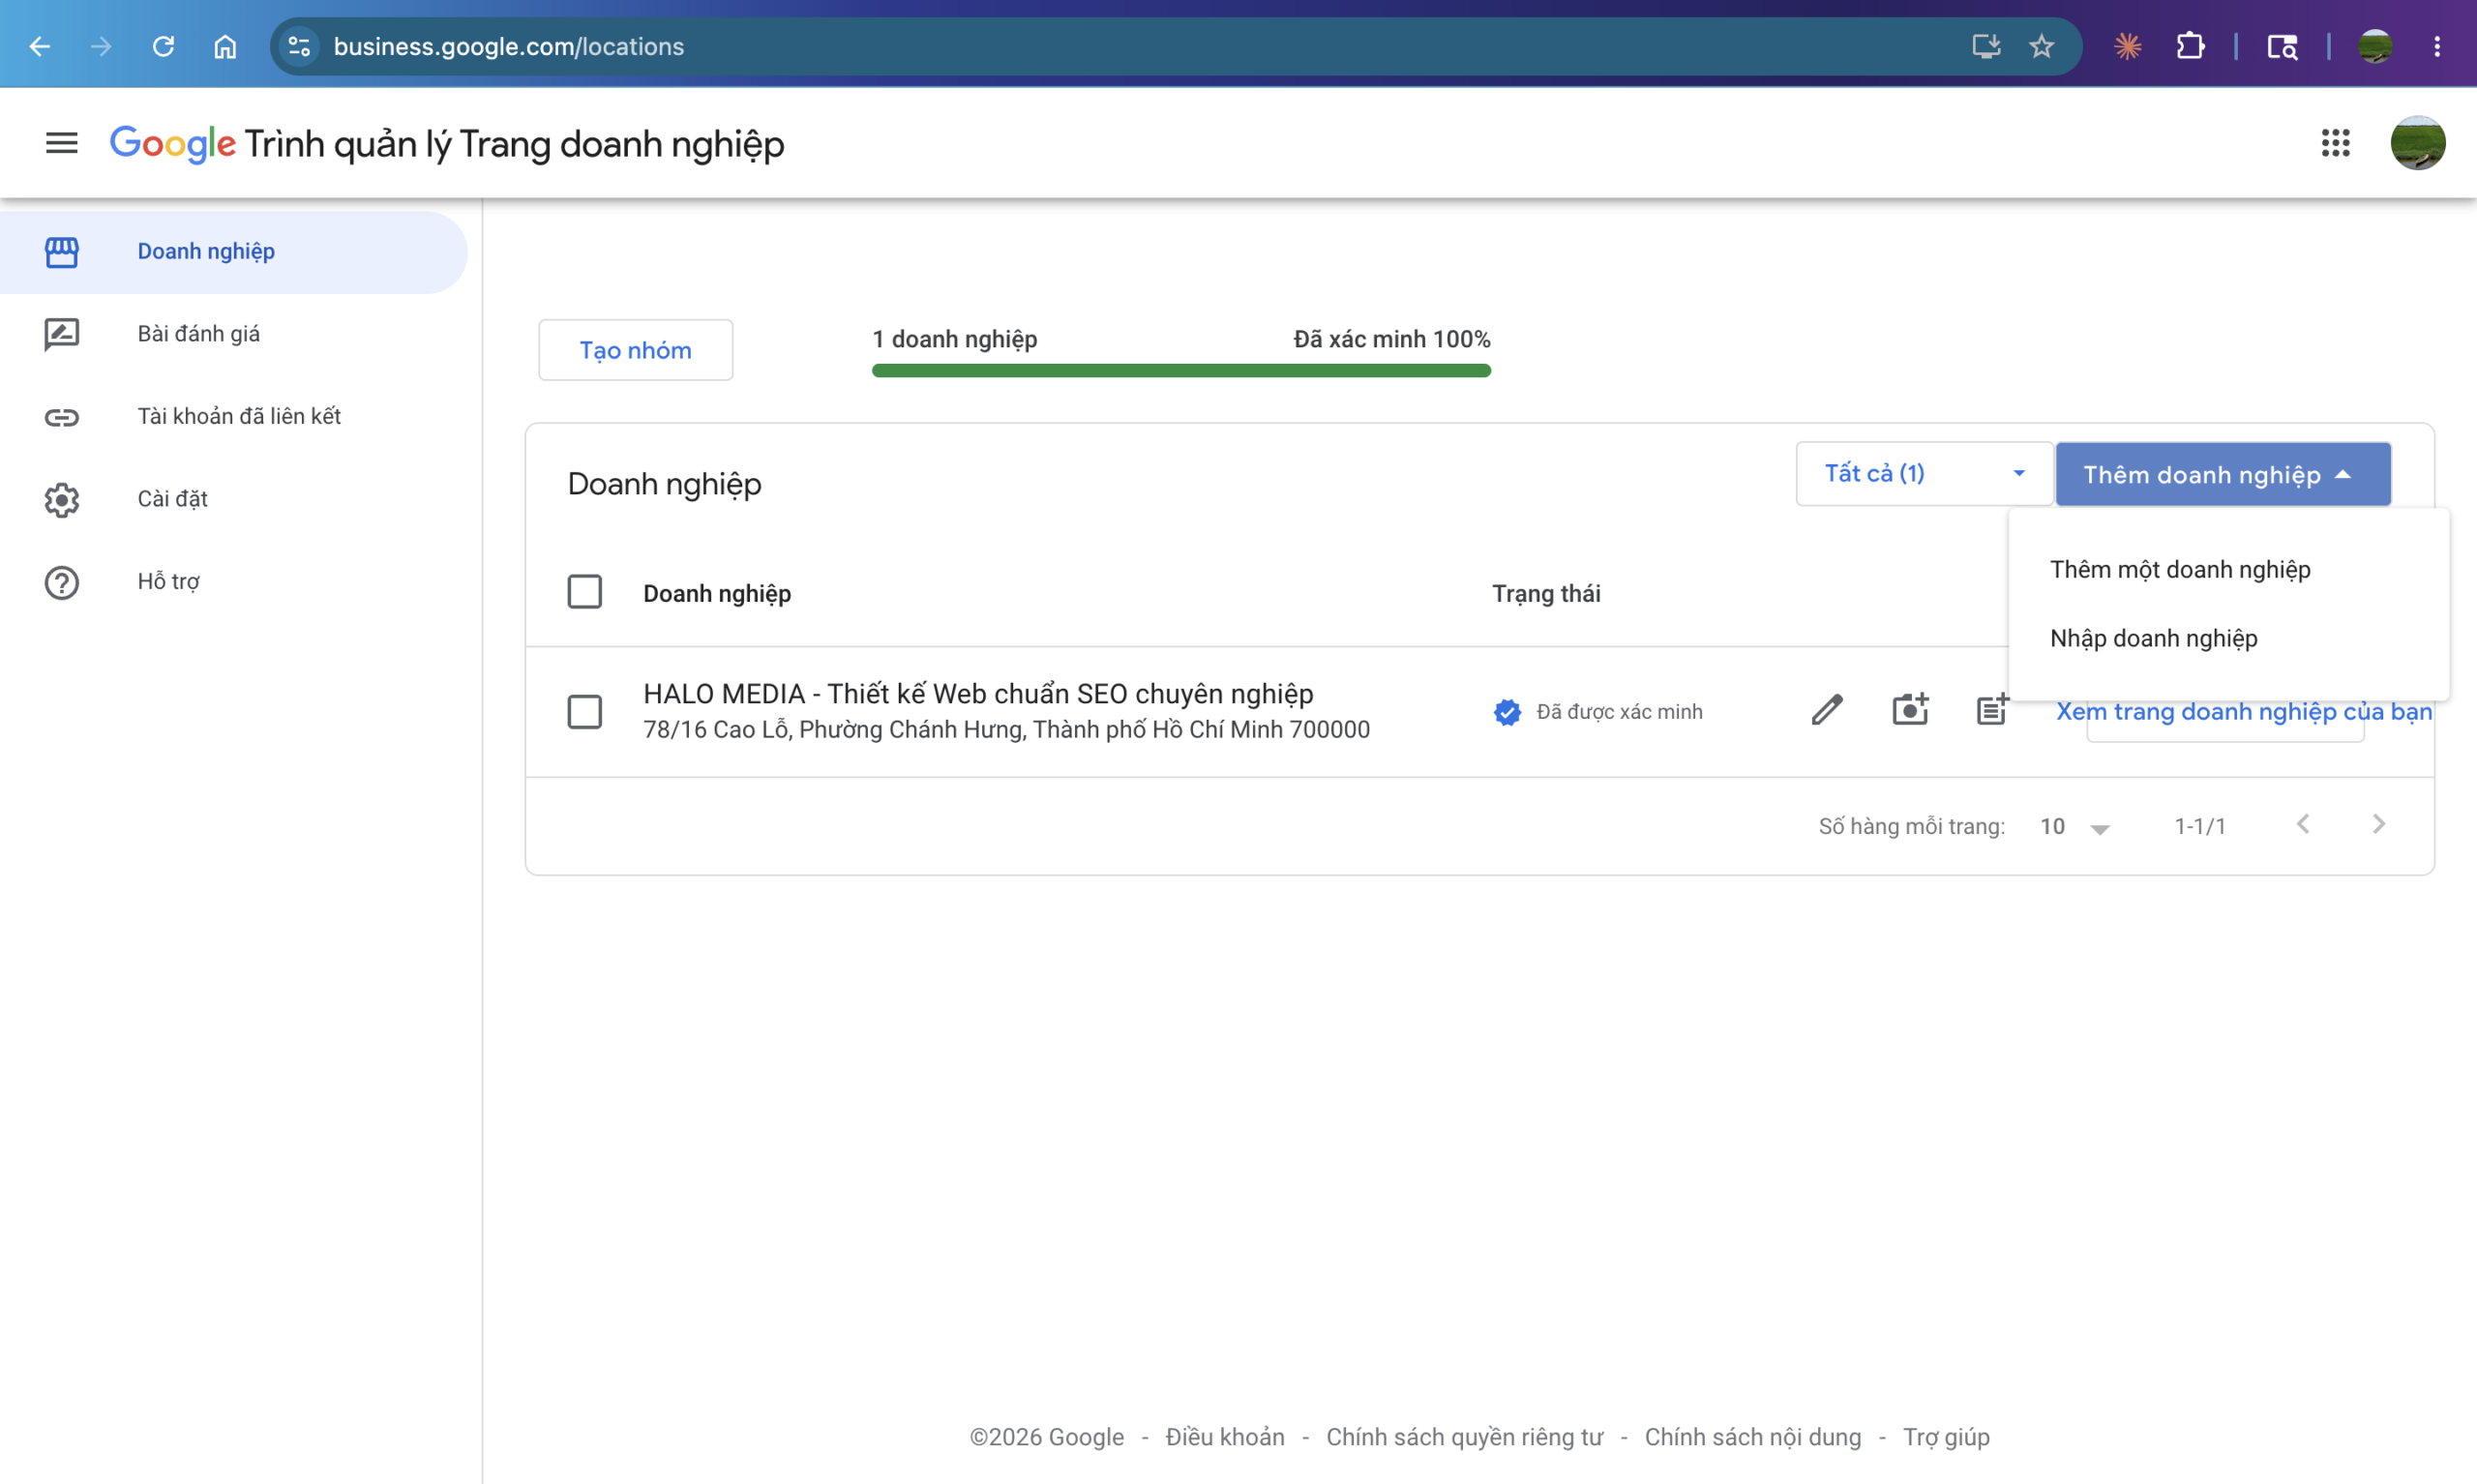Image resolution: width=2477 pixels, height=1484 pixels.
Task: Click the Bài đánh giá review icon
Action: [x=62, y=334]
